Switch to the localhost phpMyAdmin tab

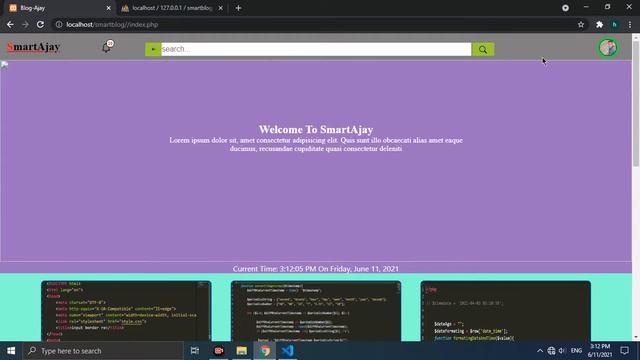pyautogui.click(x=172, y=8)
